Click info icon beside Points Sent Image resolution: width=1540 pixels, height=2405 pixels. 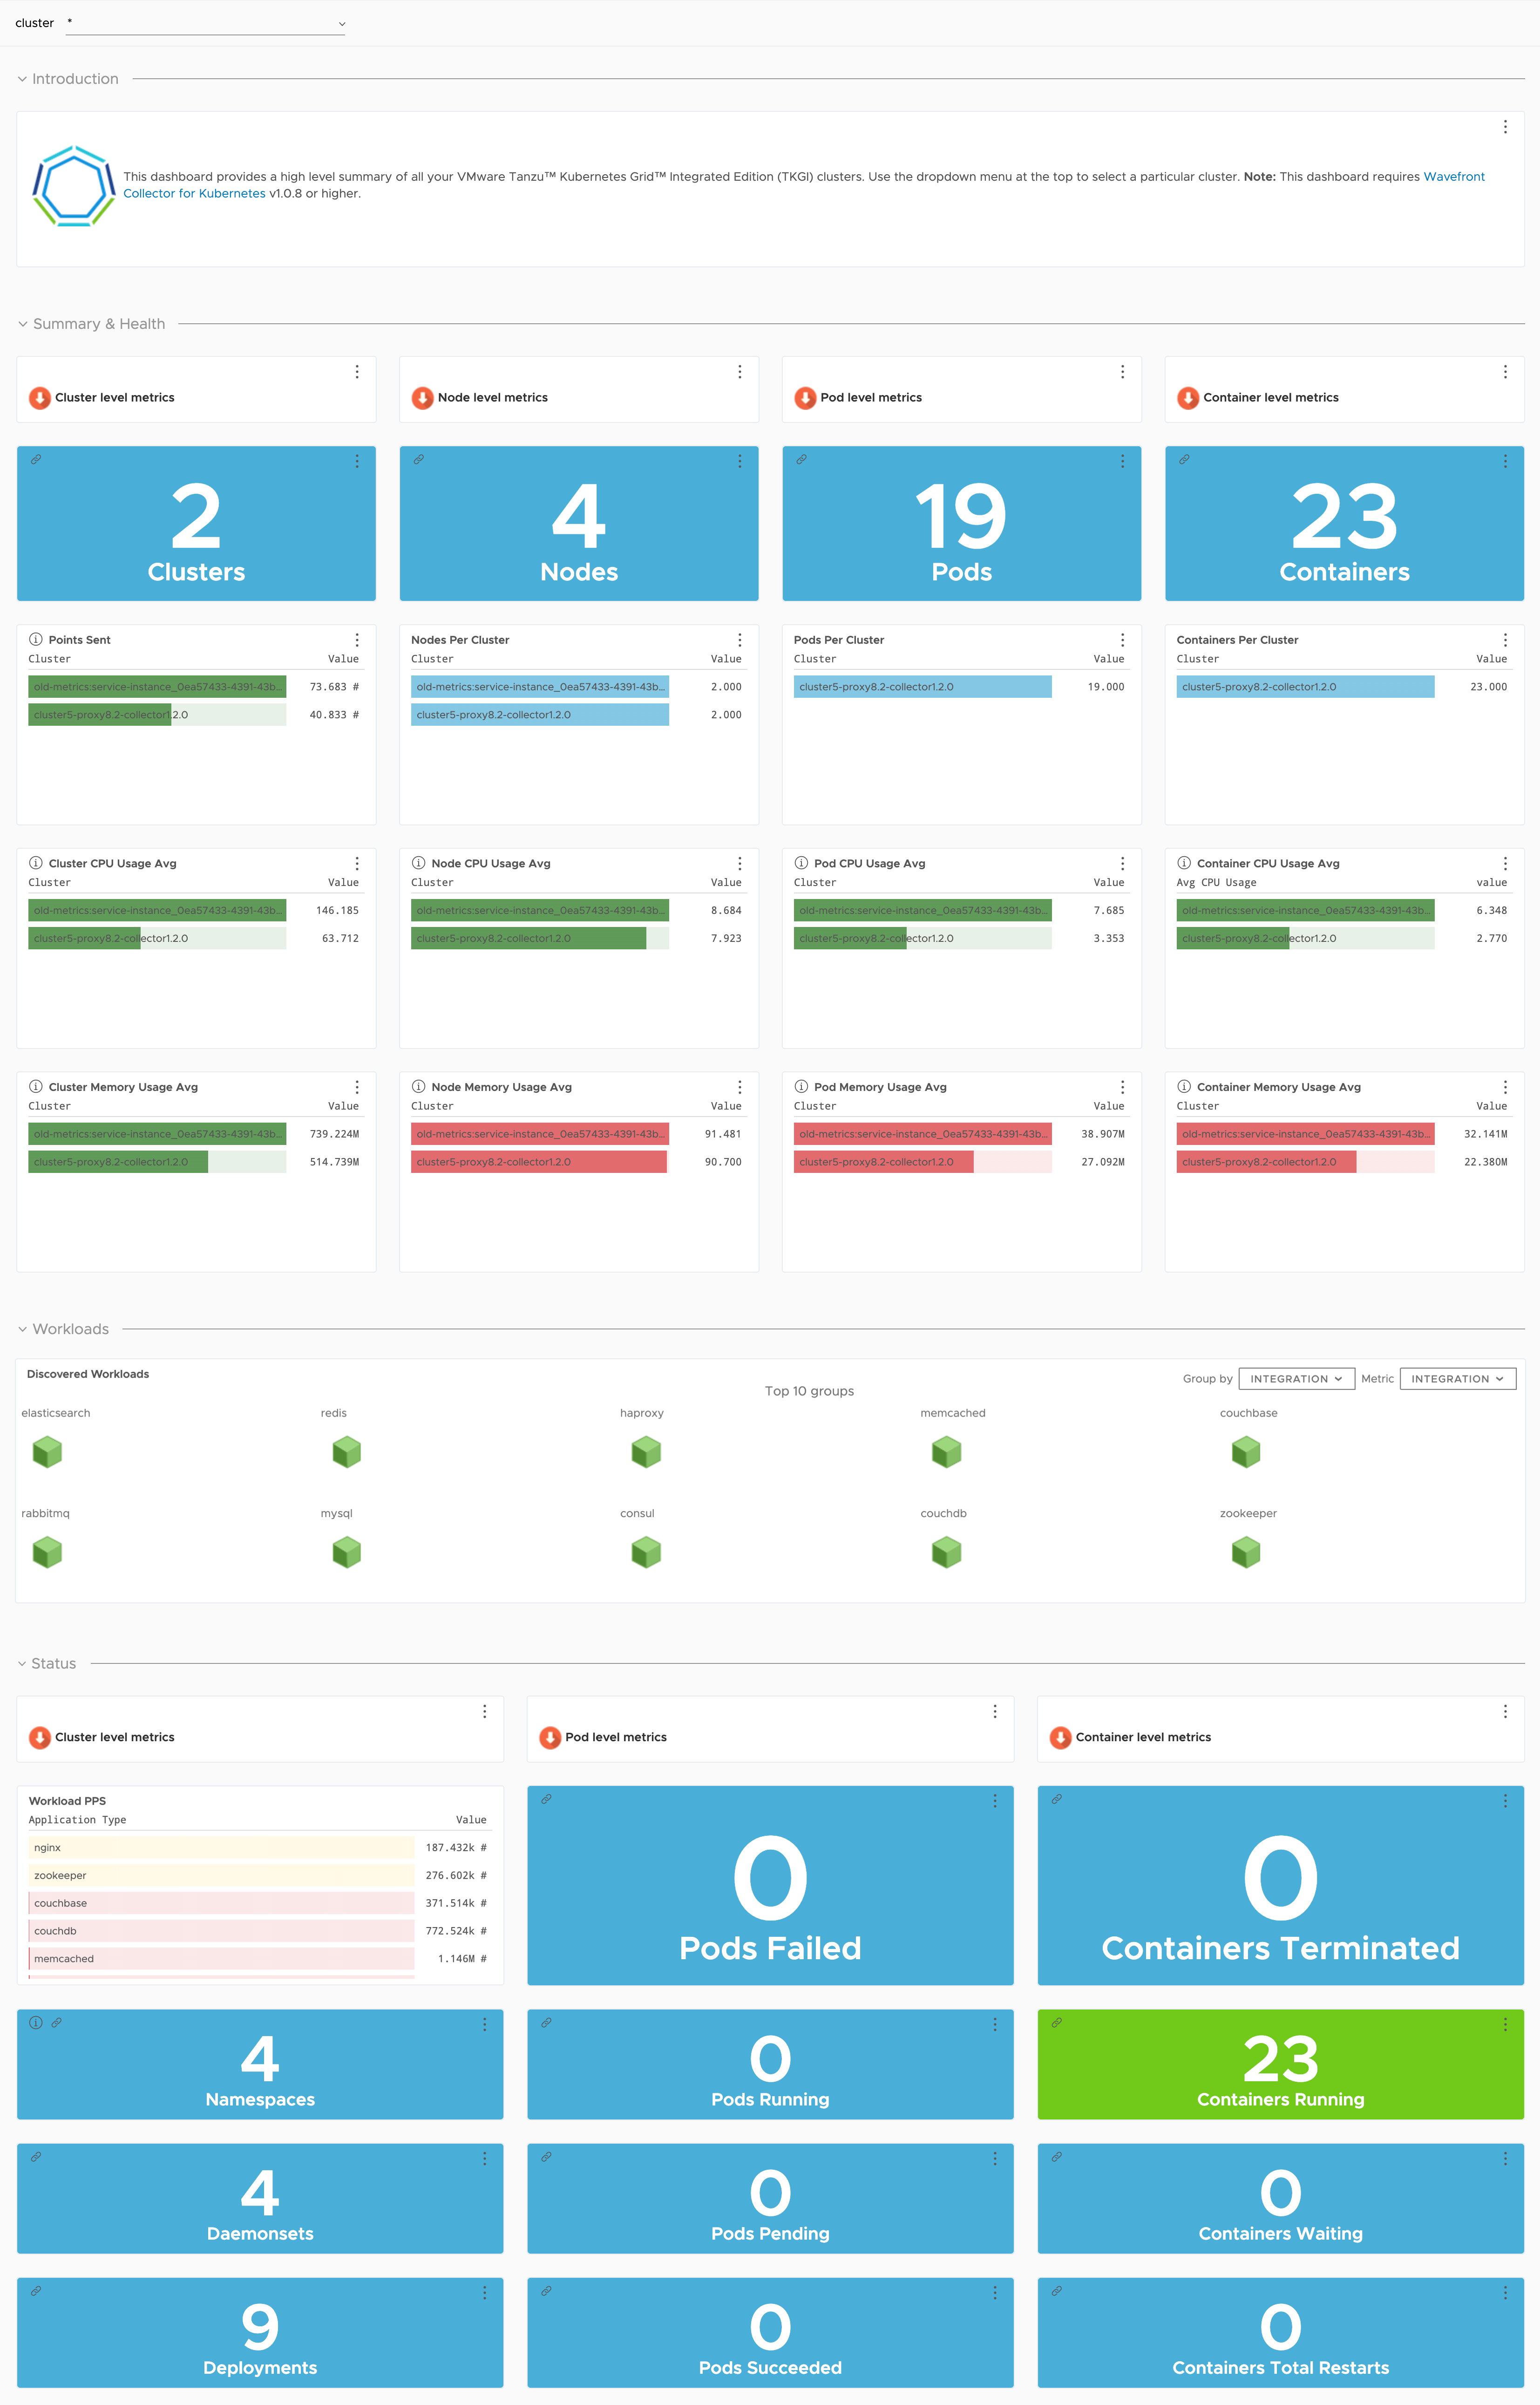[36, 639]
